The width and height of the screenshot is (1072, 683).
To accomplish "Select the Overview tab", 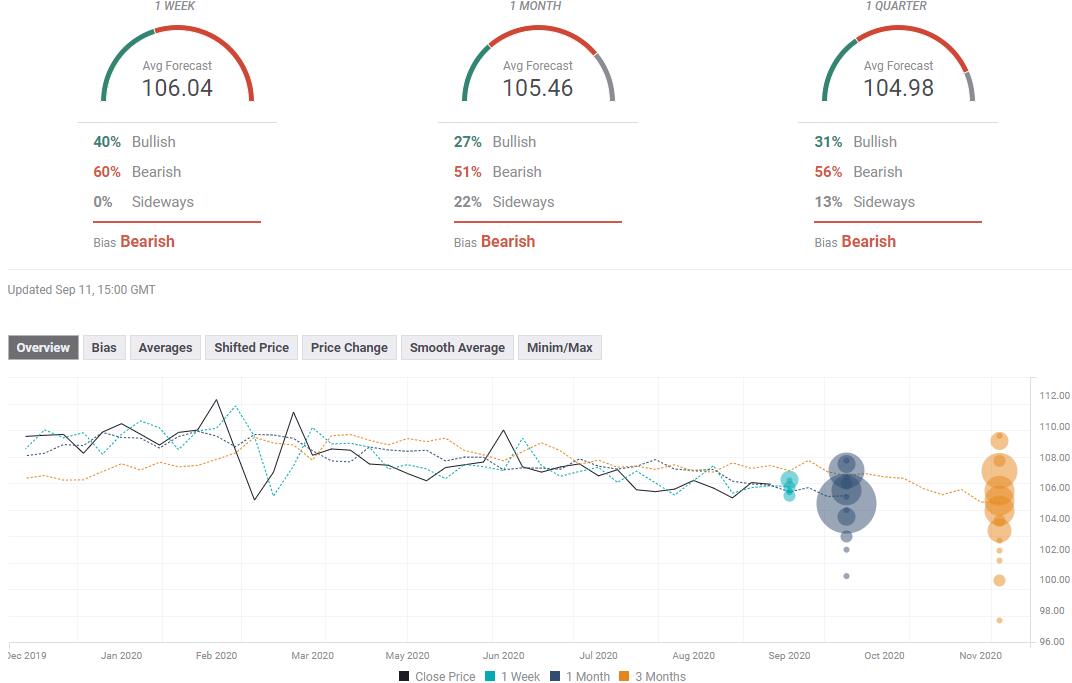I will (43, 347).
